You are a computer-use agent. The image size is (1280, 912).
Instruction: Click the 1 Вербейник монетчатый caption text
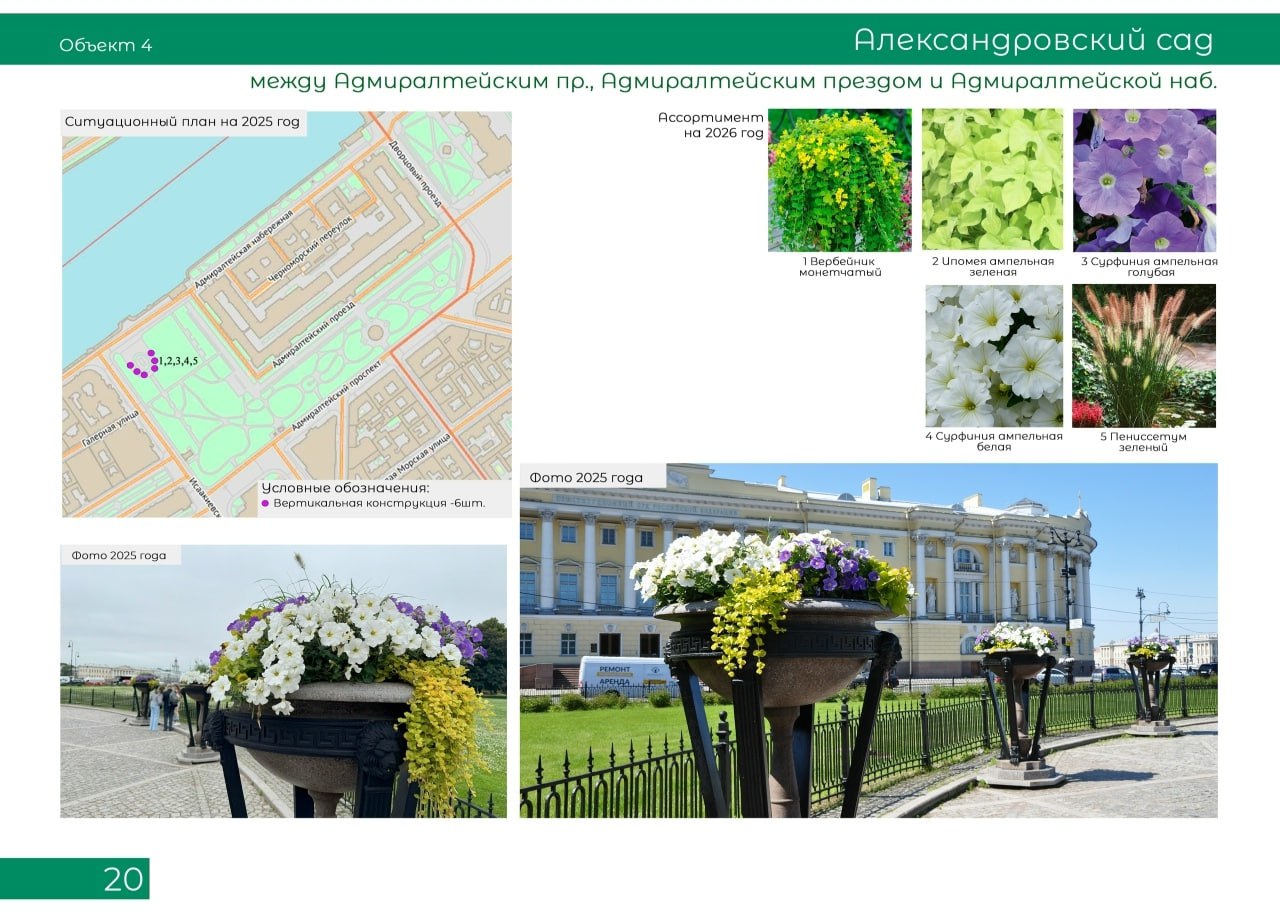click(840, 267)
